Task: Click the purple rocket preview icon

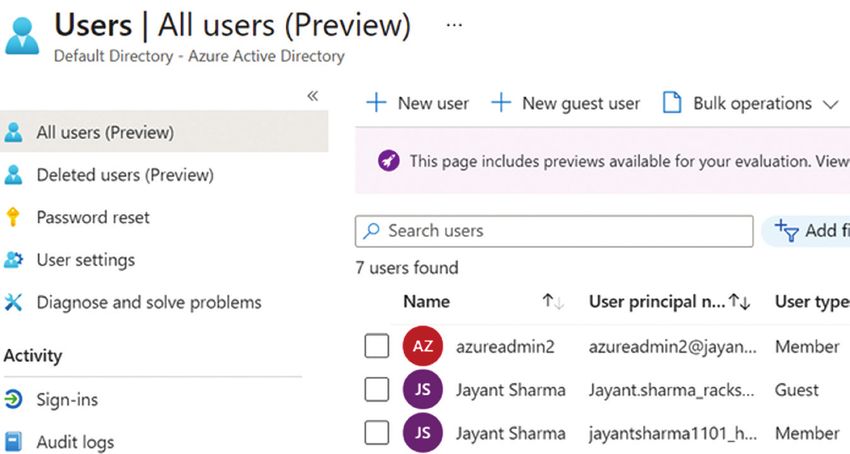Action: (x=389, y=161)
